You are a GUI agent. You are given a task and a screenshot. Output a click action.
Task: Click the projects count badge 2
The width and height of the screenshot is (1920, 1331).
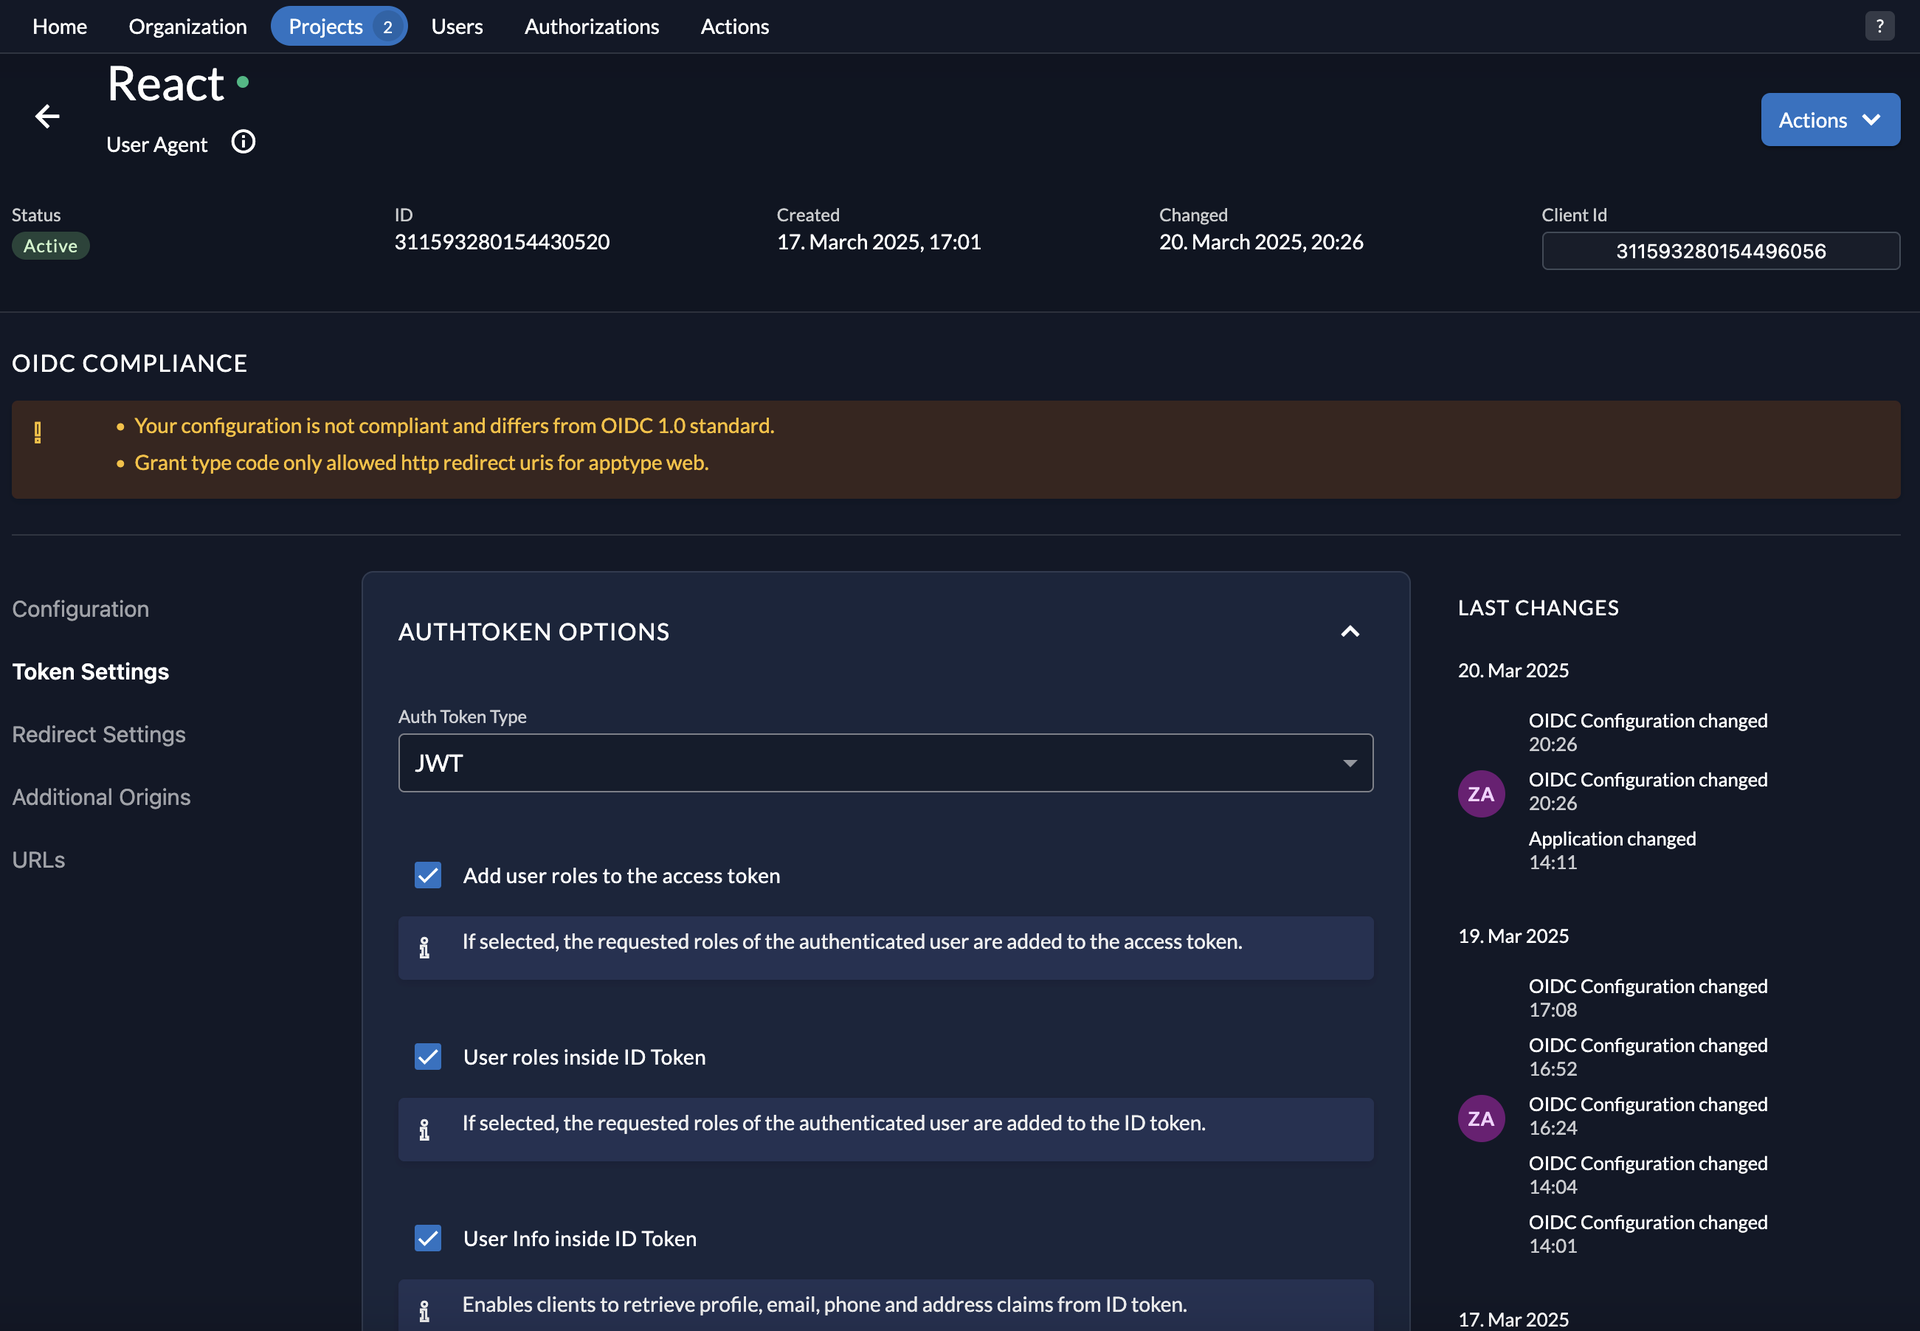pyautogui.click(x=387, y=27)
